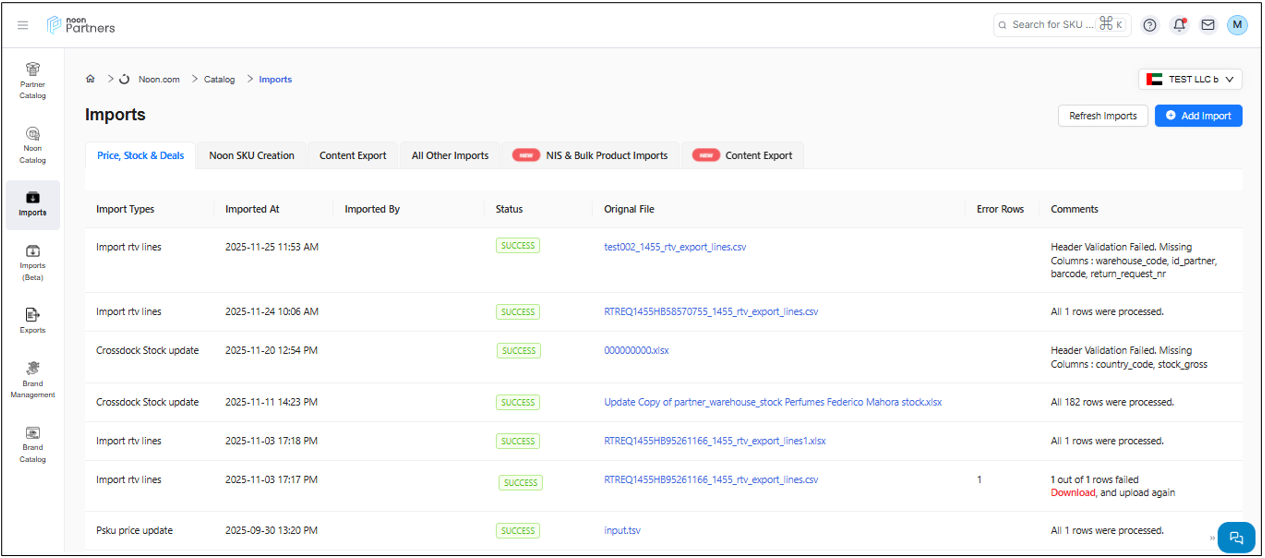Open the chat support widget
This screenshot has width=1265, height=558.
coord(1236,537)
